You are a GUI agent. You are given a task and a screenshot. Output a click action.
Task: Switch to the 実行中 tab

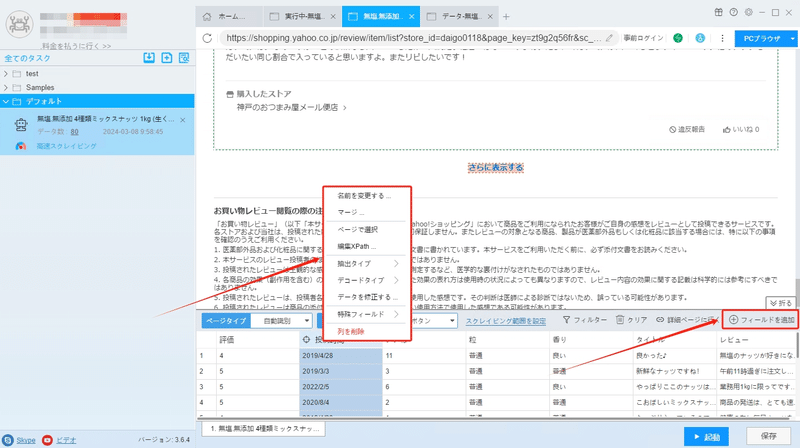pos(303,17)
